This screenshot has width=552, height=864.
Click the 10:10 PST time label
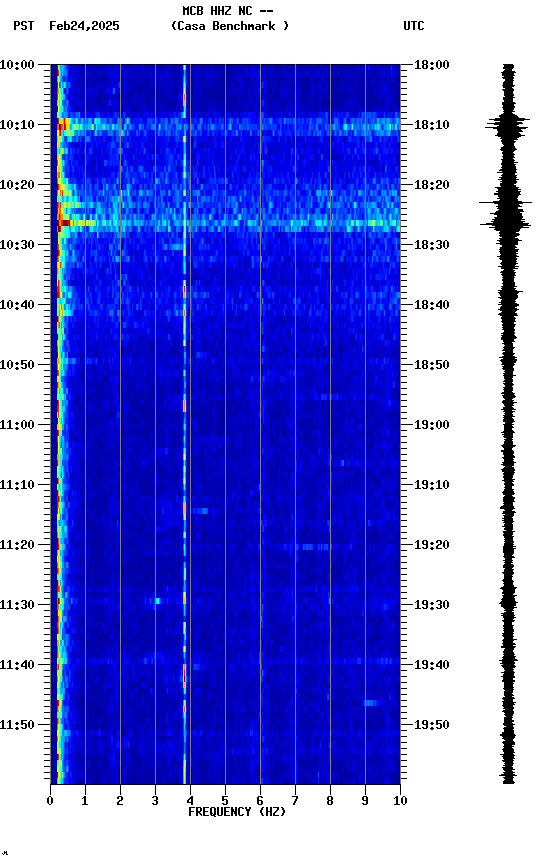tap(17, 125)
